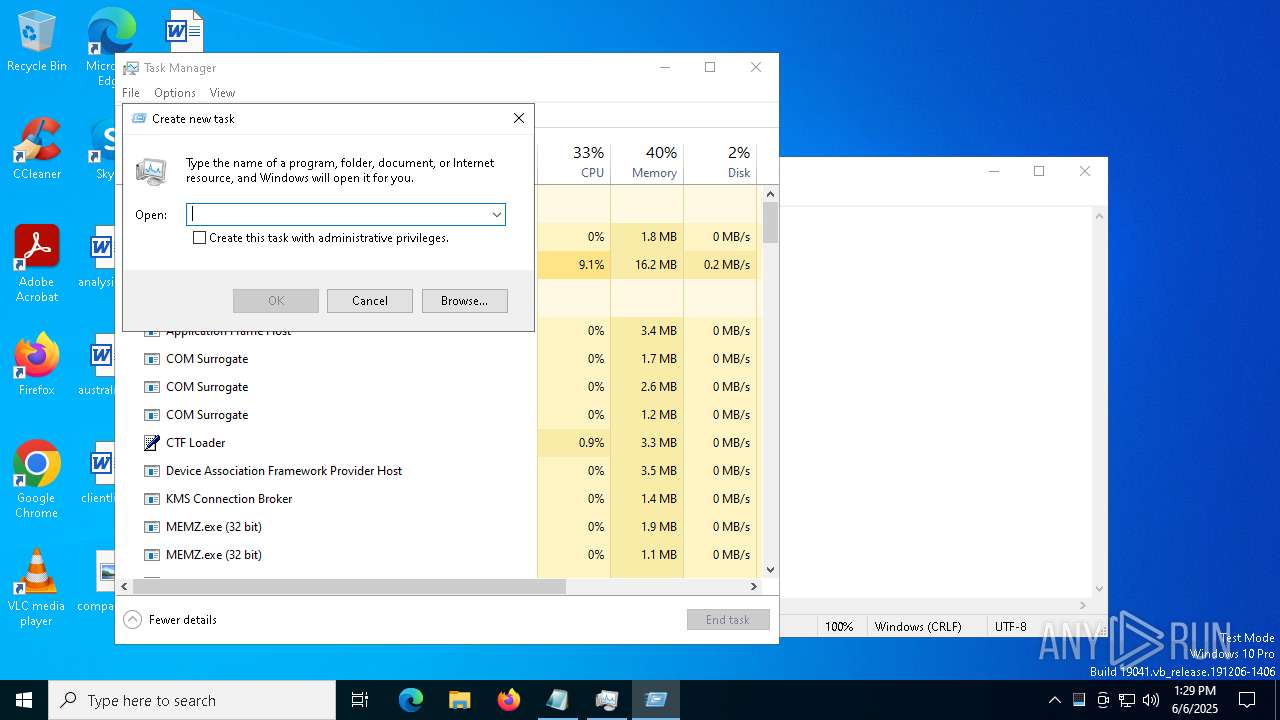Open Microsoft Edge desktop shortcut
Viewport: 1280px width, 720px height.
pos(110,45)
